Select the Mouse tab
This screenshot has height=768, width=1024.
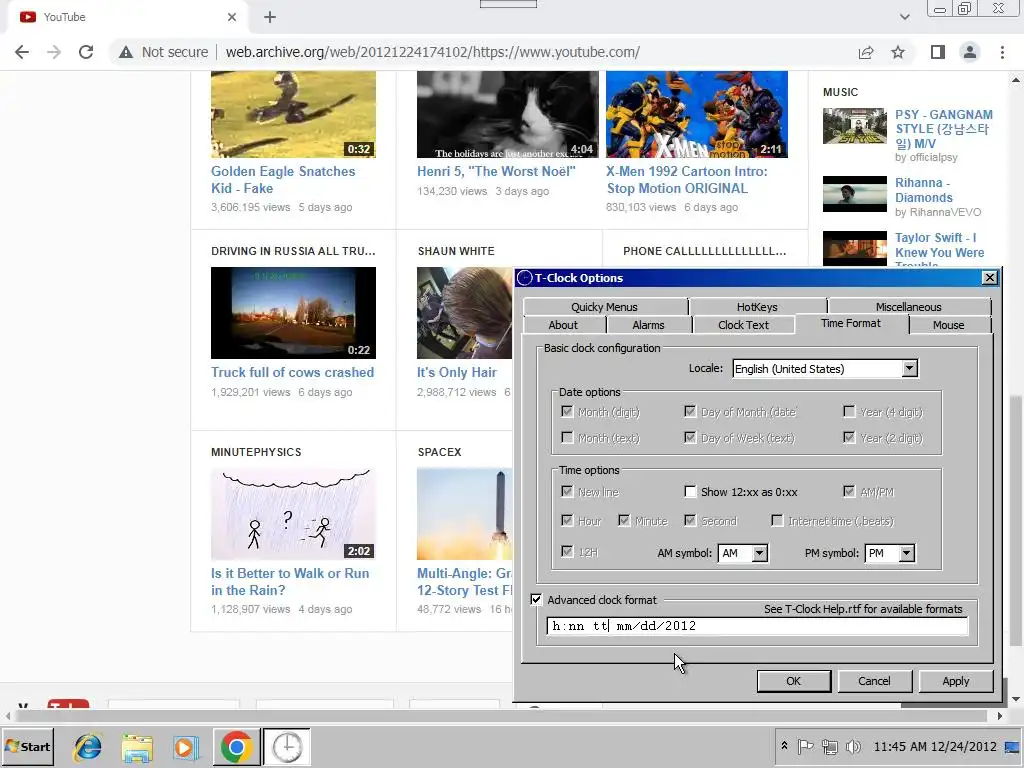click(948, 325)
